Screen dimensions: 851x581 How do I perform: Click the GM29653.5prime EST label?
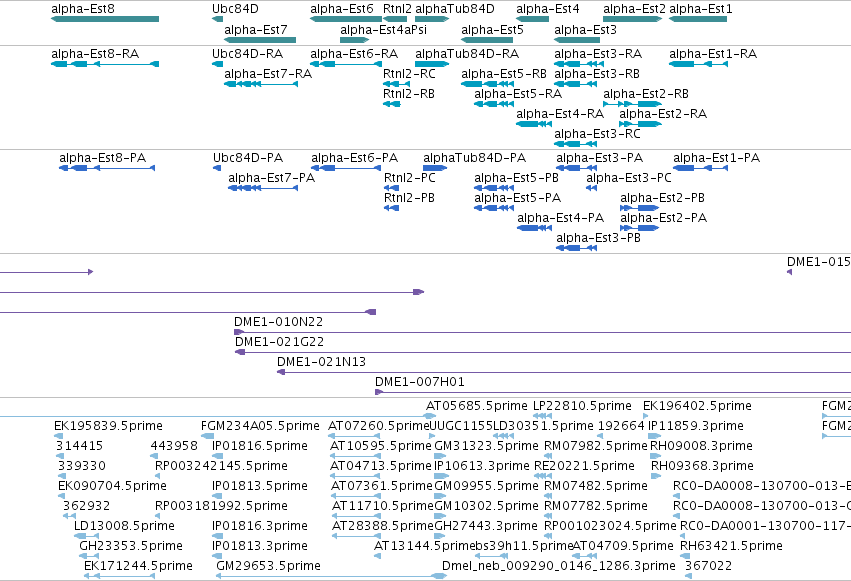[269, 566]
